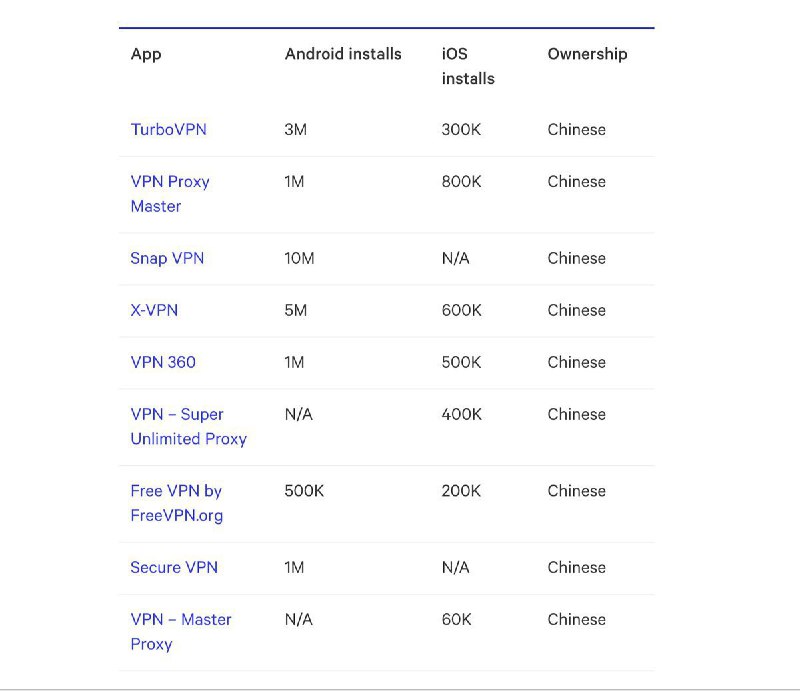Image resolution: width=800 pixels, height=691 pixels.
Task: Click Chinese ownership in TurboVPN row
Action: 576,130
